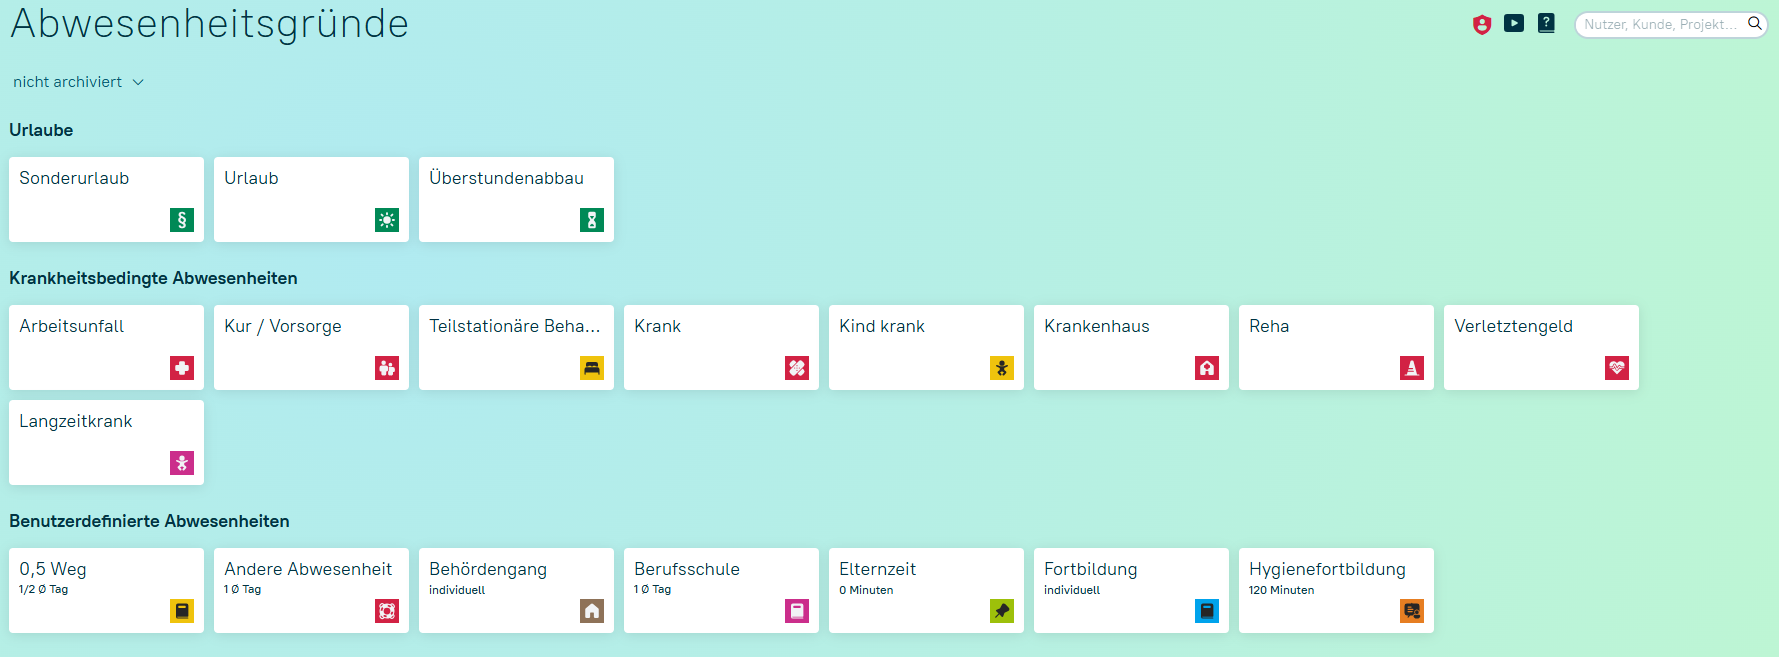Click the search magnifier icon
1779x657 pixels.
click(1754, 24)
